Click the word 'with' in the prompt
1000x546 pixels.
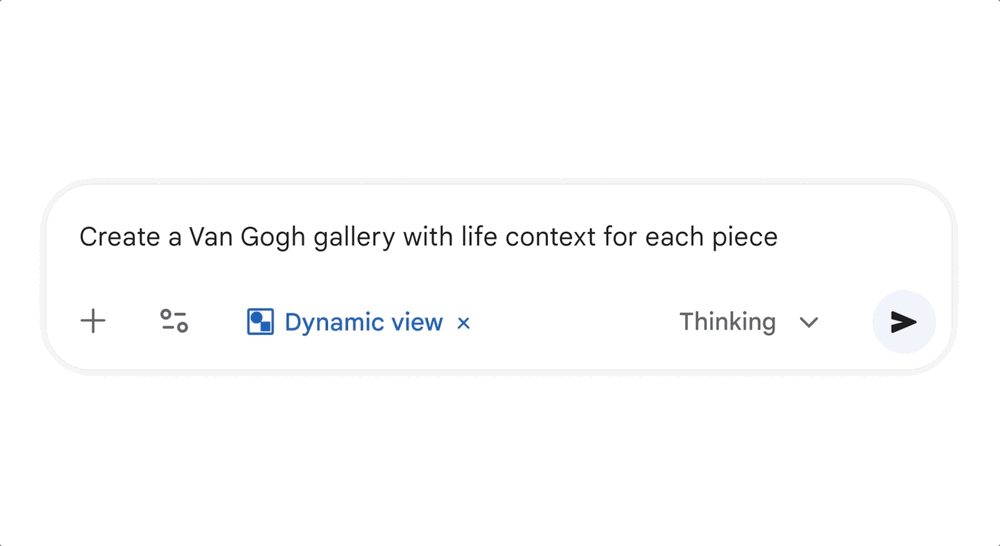coord(427,238)
